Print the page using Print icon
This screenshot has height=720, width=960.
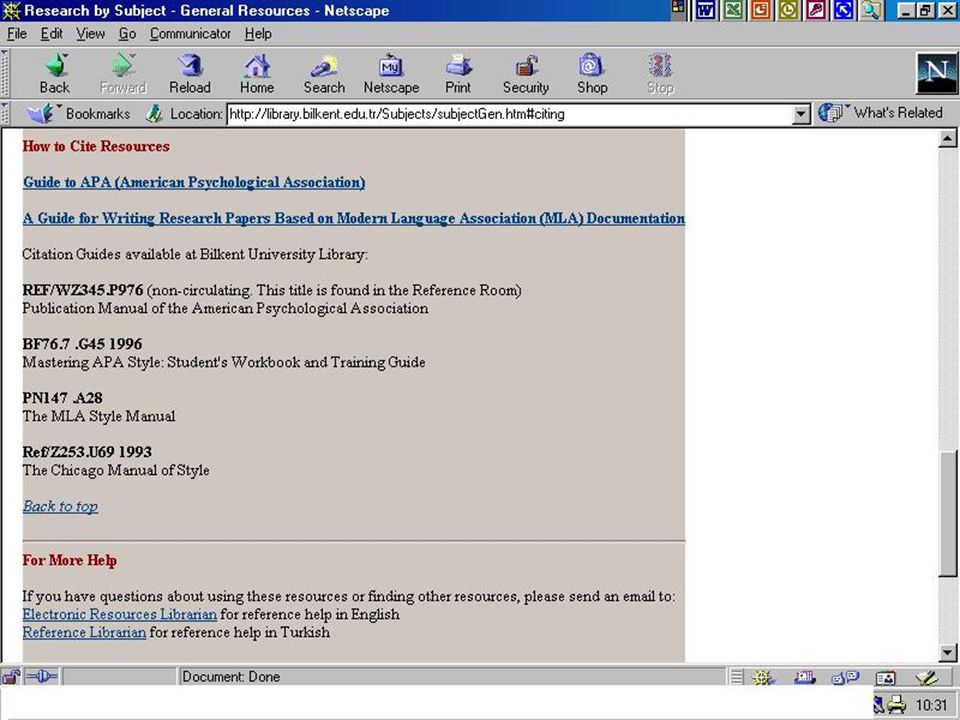point(458,73)
